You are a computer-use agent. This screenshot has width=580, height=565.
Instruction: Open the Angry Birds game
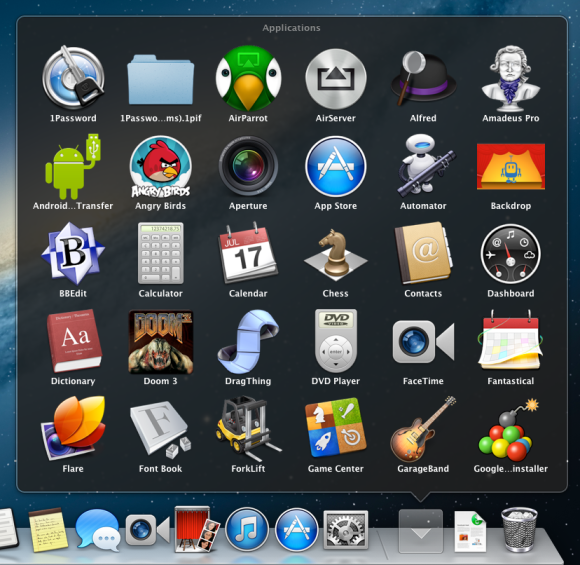(161, 167)
